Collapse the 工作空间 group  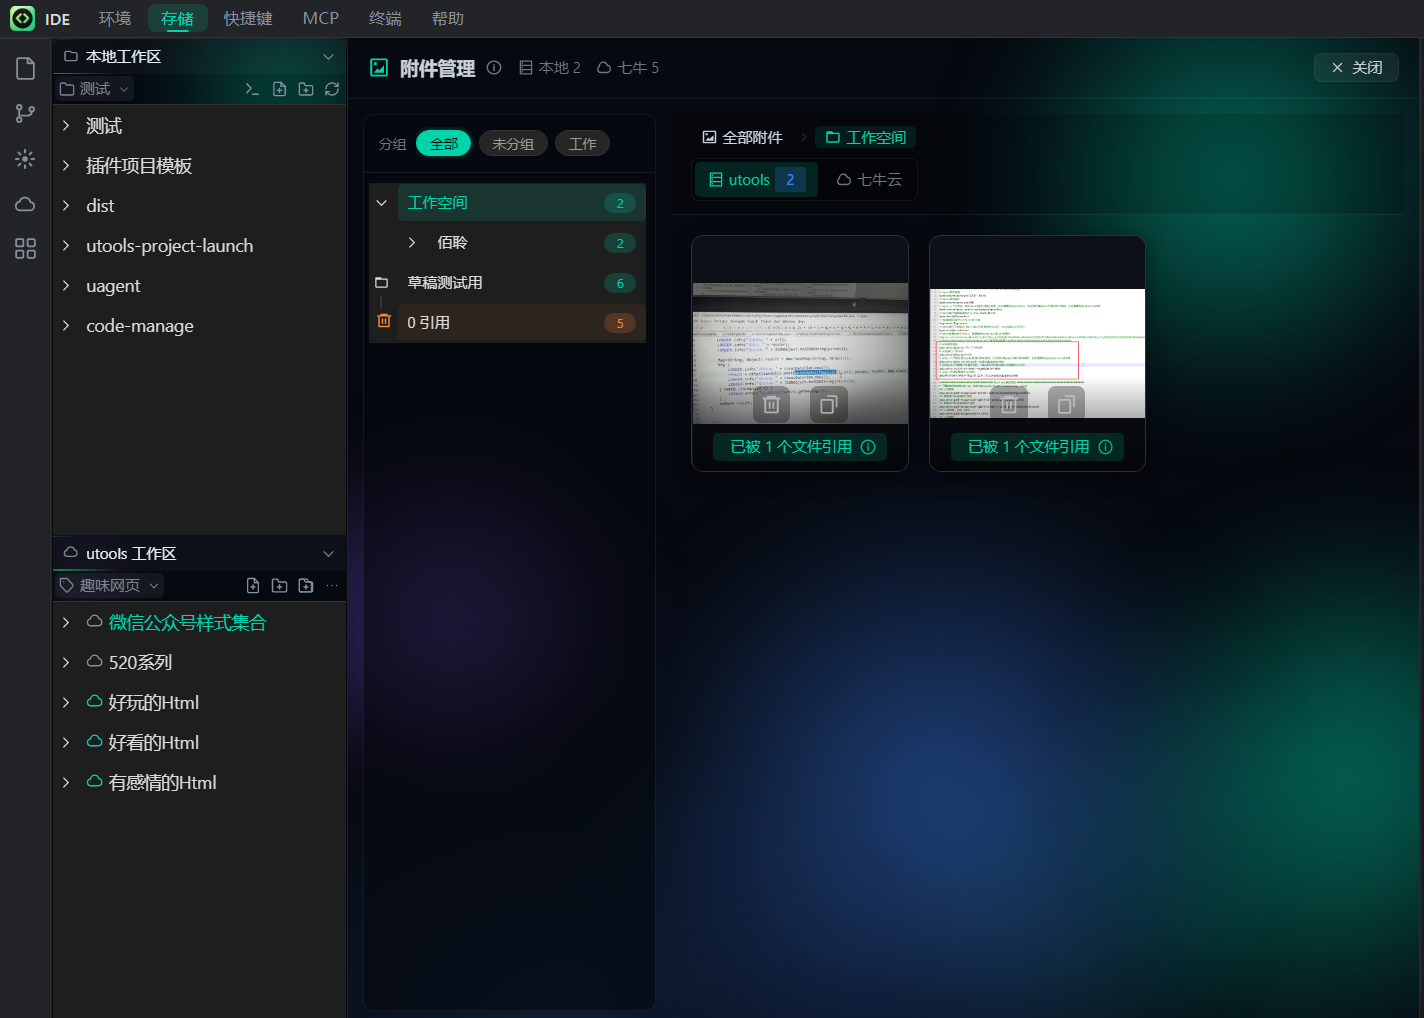pos(381,203)
